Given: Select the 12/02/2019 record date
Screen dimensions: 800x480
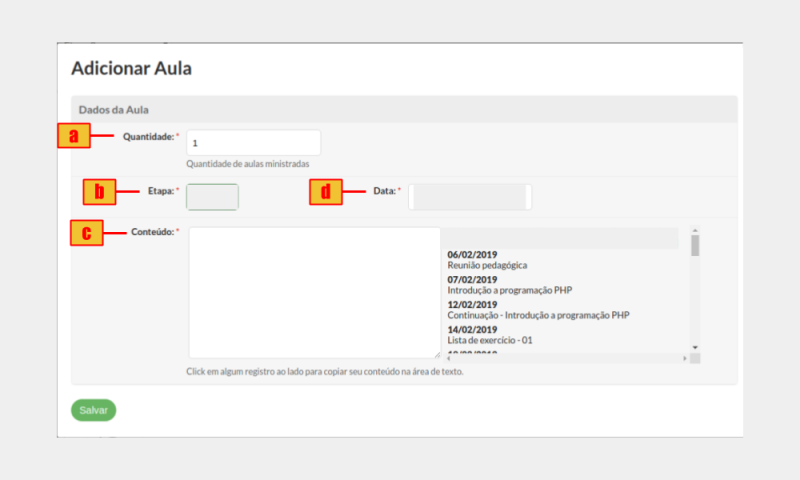Looking at the screenshot, I should tap(472, 305).
